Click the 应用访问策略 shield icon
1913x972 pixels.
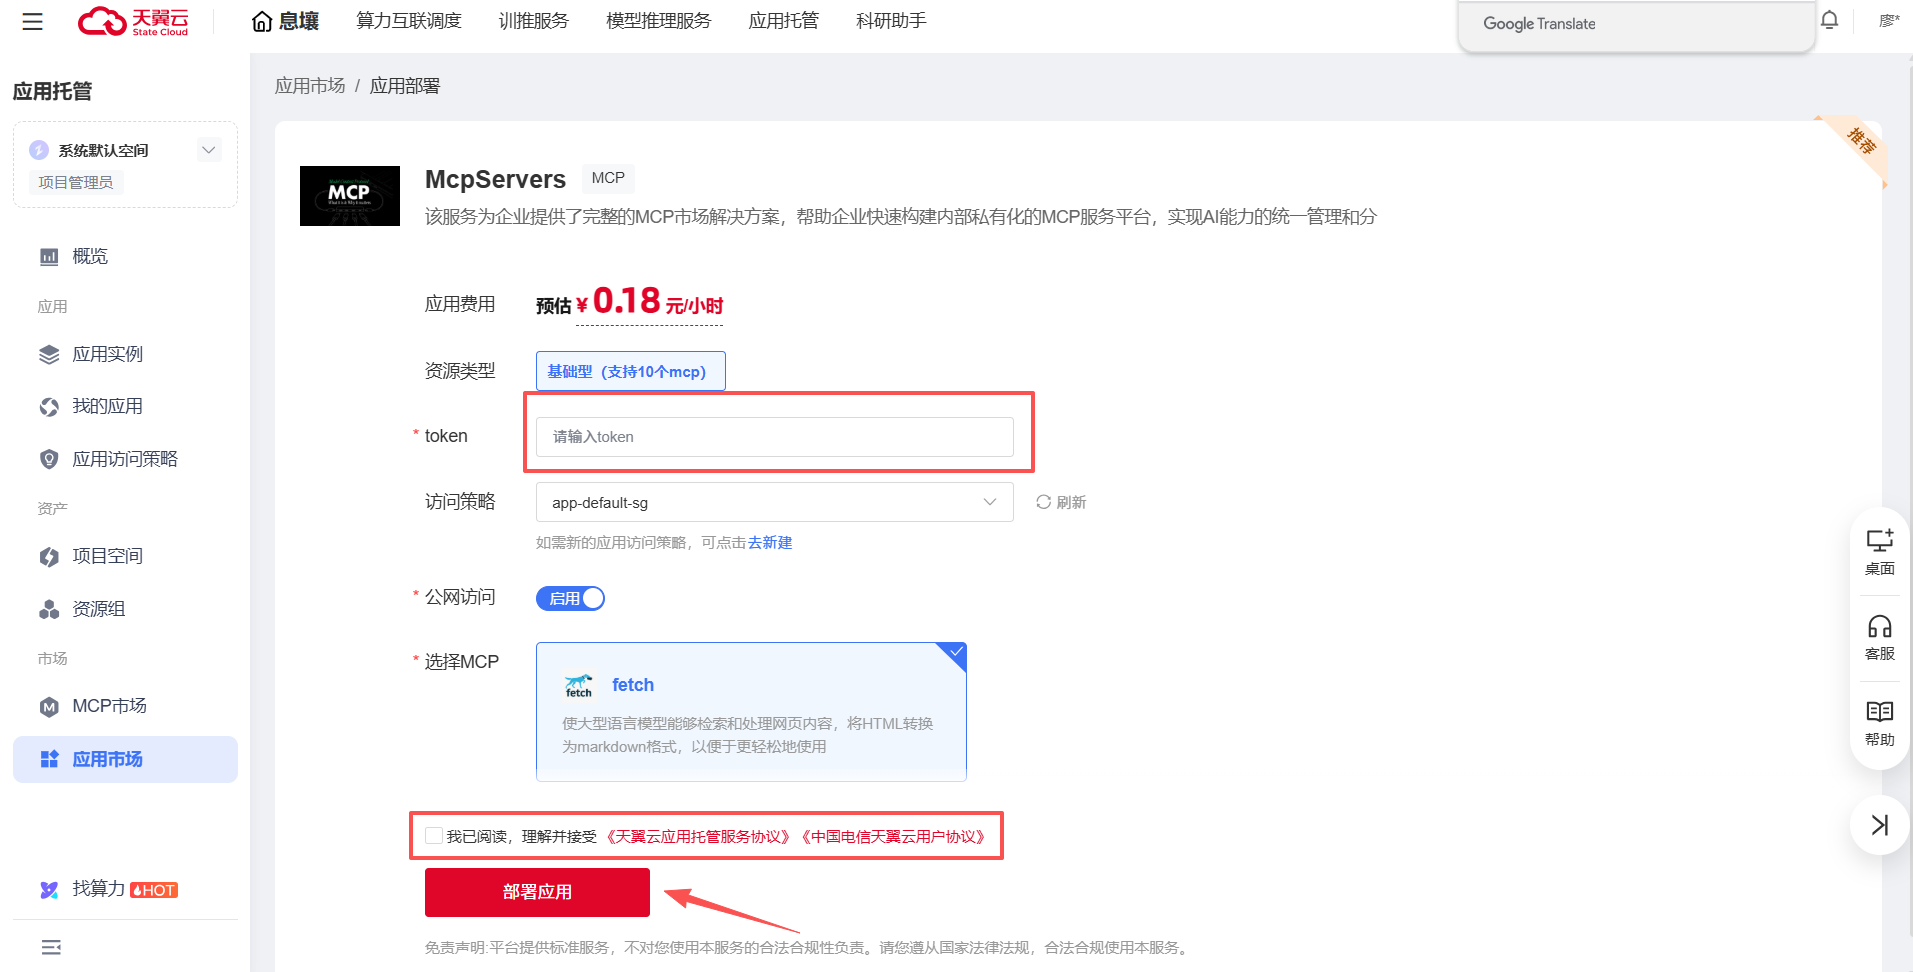(49, 460)
